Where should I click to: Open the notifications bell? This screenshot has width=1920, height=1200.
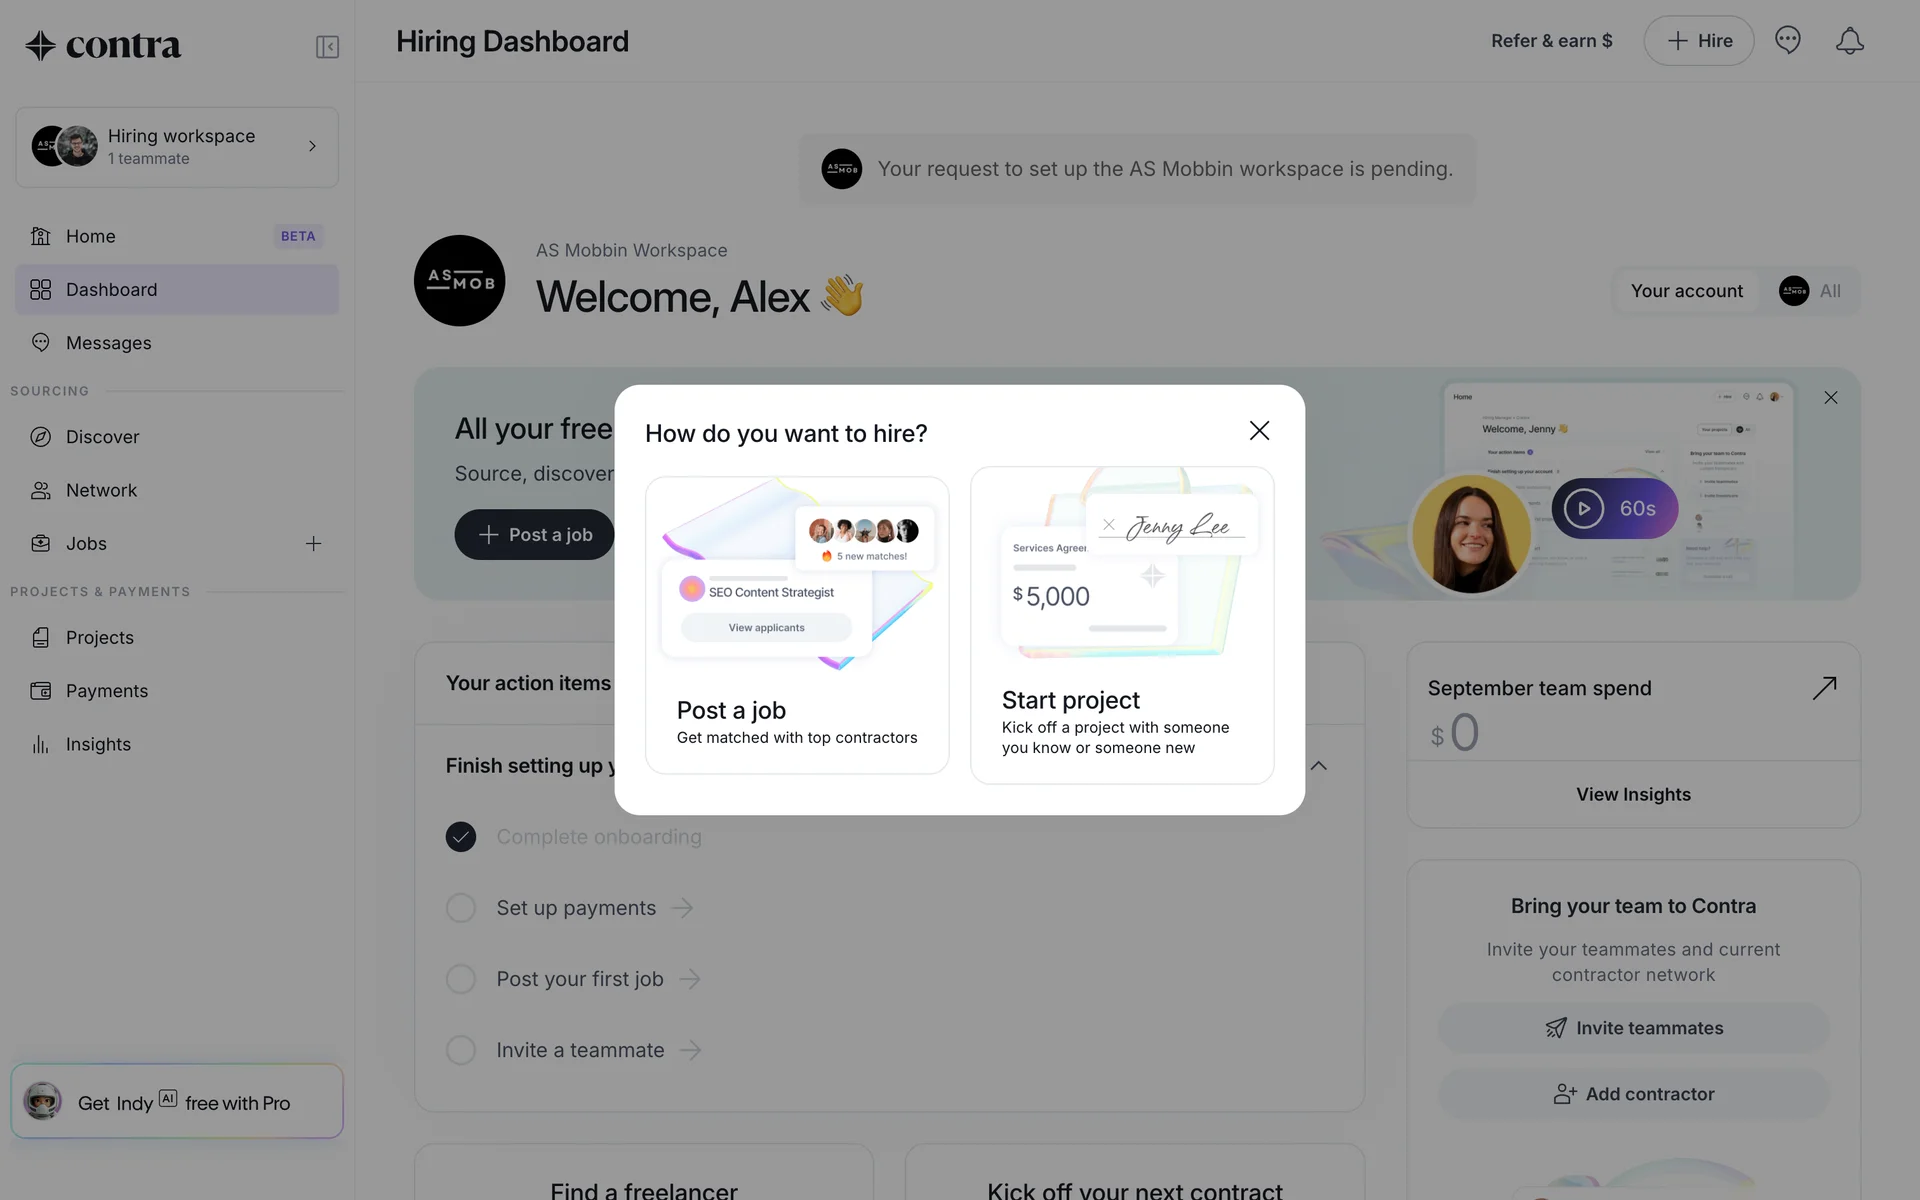(1850, 41)
